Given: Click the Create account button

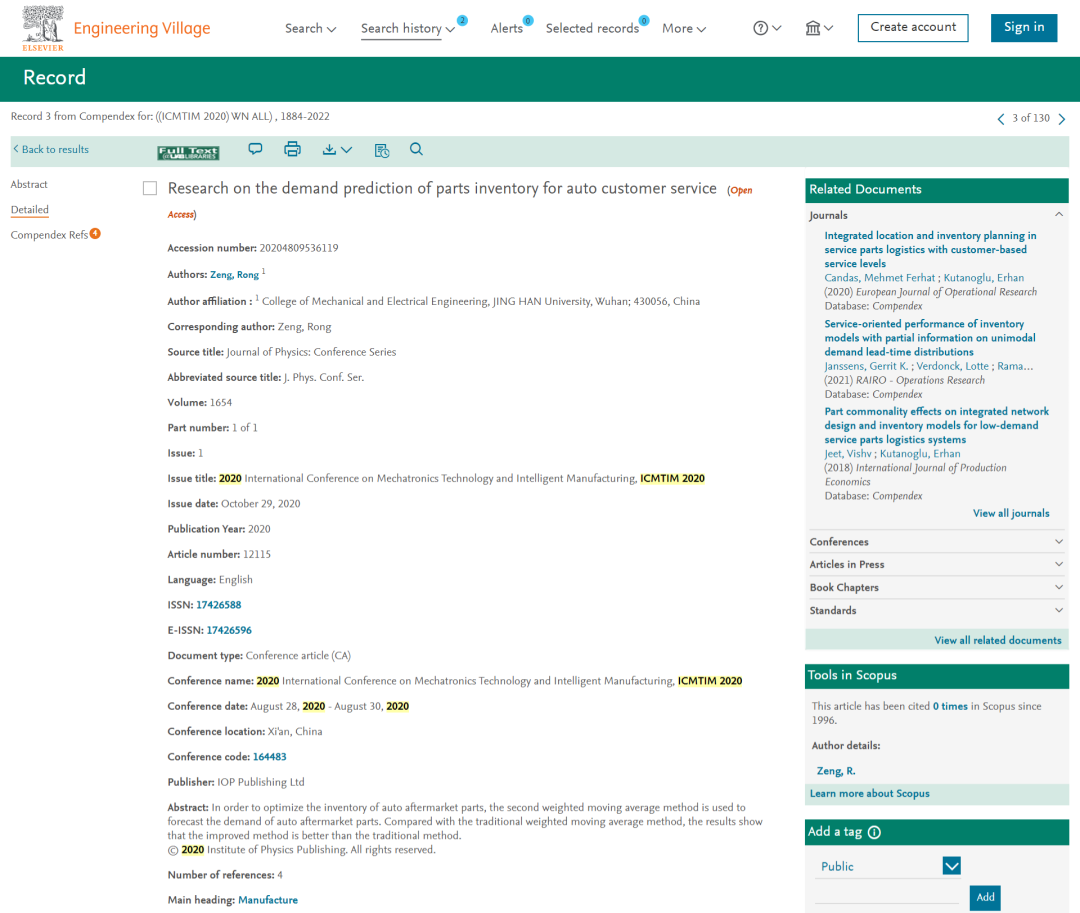Looking at the screenshot, I should [913, 28].
